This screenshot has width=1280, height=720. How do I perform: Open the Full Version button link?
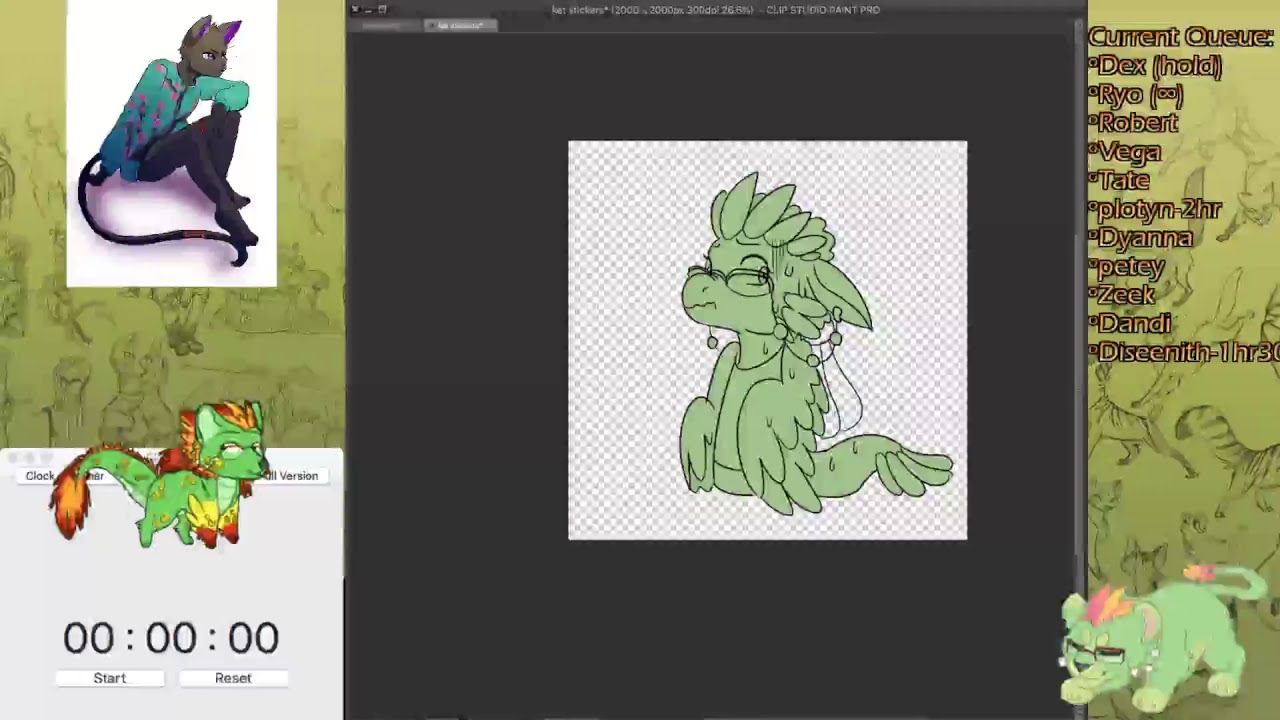(x=290, y=476)
